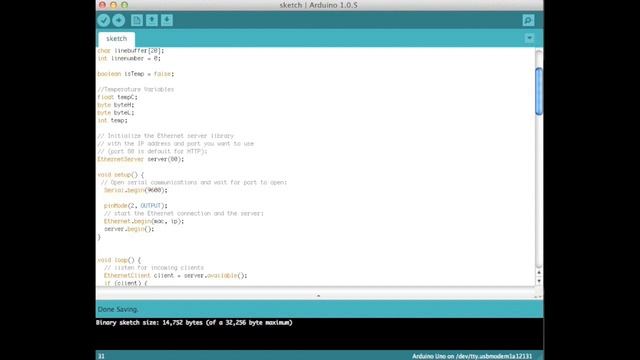Image resolution: width=640 pixels, height=360 pixels.
Task: Click the line 'Serial.begin(9600);'
Action: tap(136, 190)
